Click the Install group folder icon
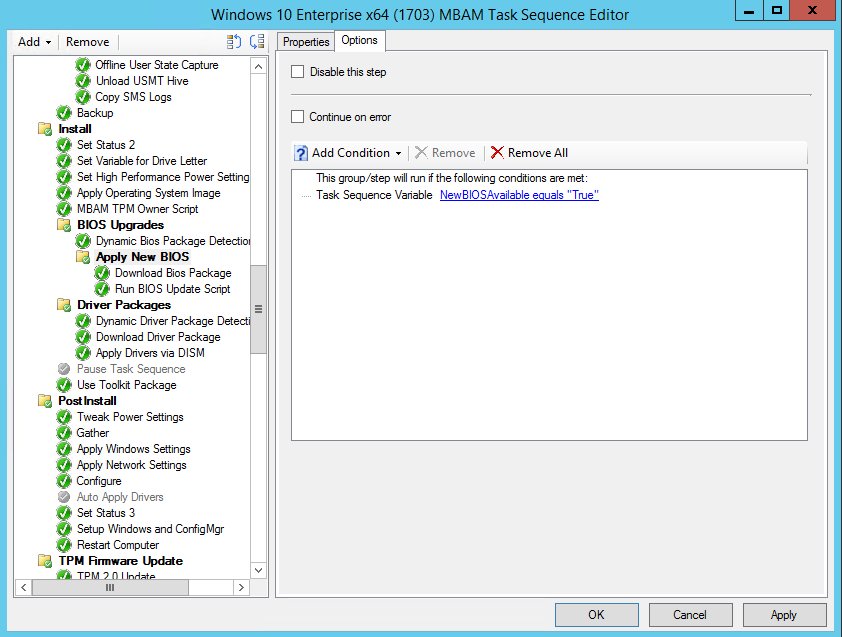 tap(45, 129)
